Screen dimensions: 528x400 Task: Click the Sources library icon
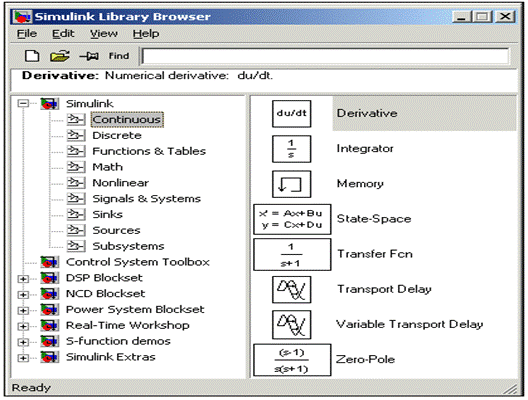click(x=76, y=230)
